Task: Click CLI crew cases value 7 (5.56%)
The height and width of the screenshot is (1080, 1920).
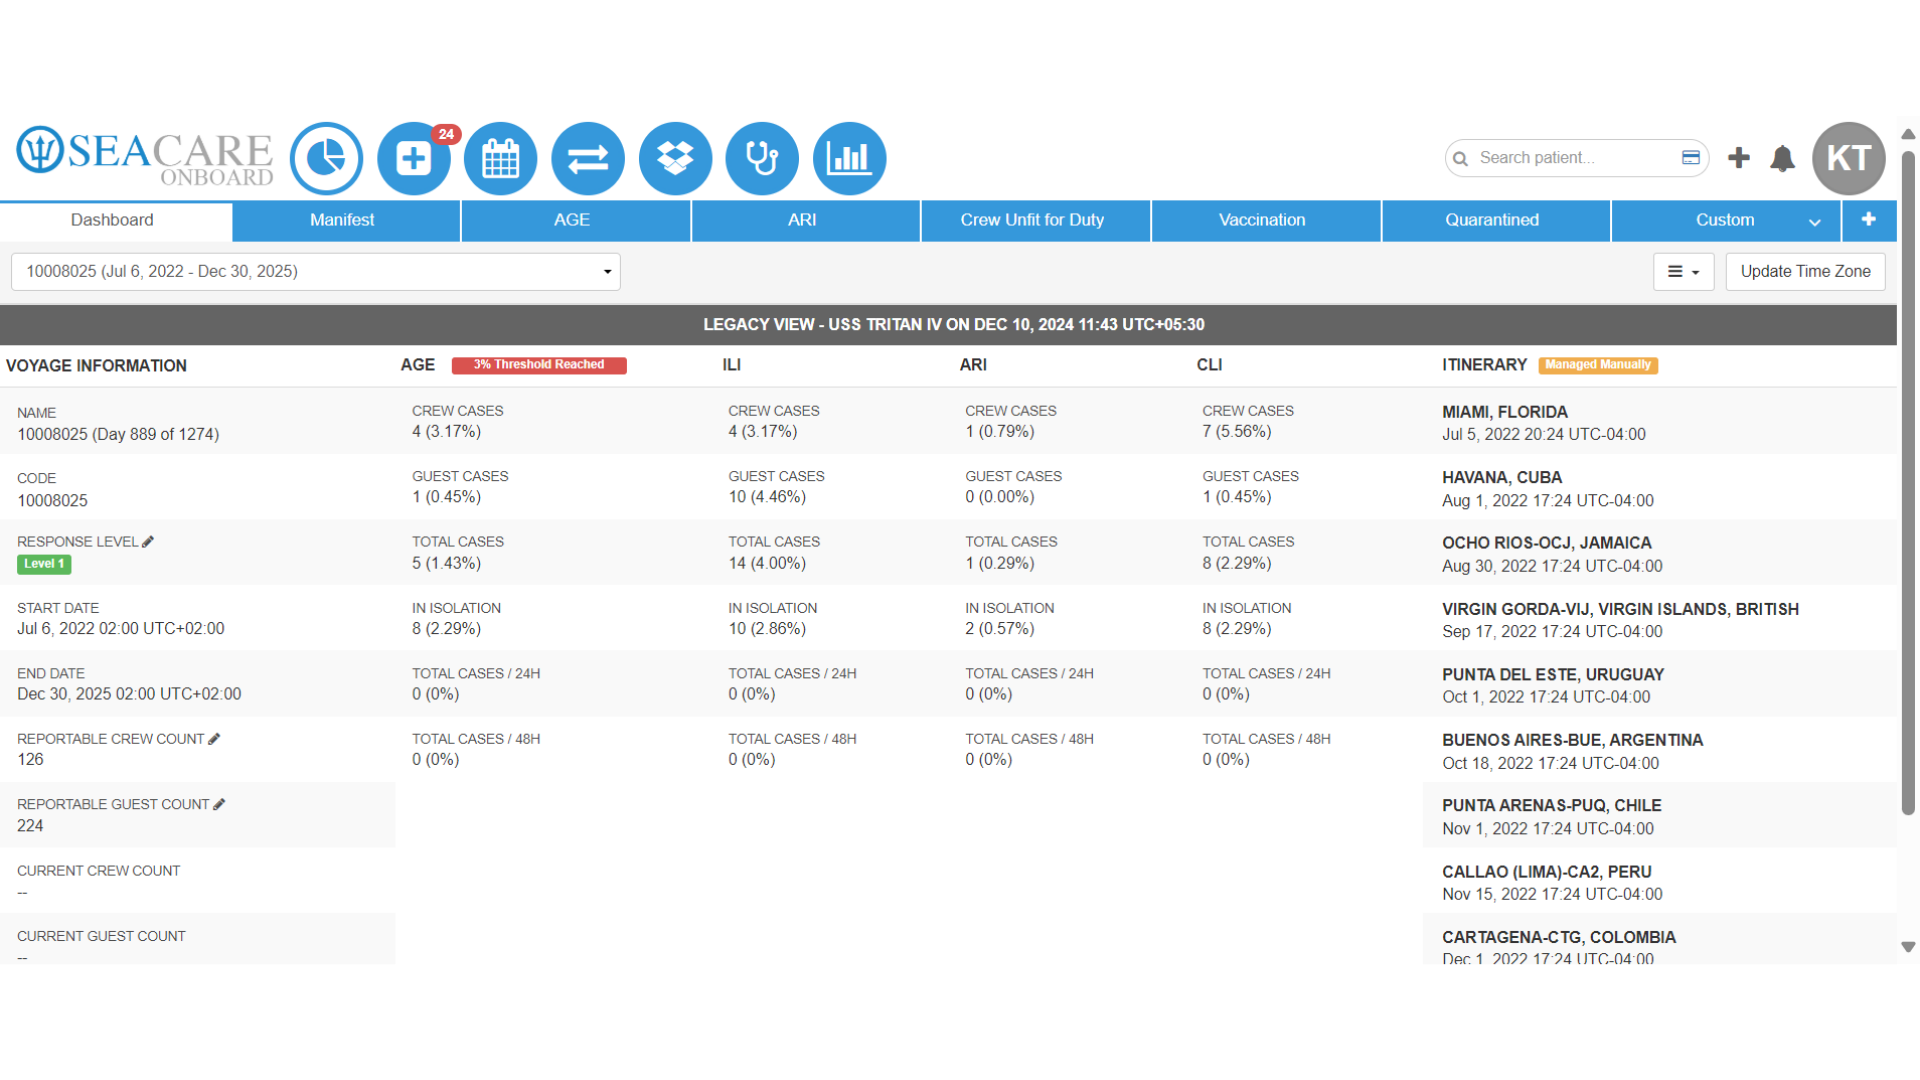Action: click(1237, 432)
